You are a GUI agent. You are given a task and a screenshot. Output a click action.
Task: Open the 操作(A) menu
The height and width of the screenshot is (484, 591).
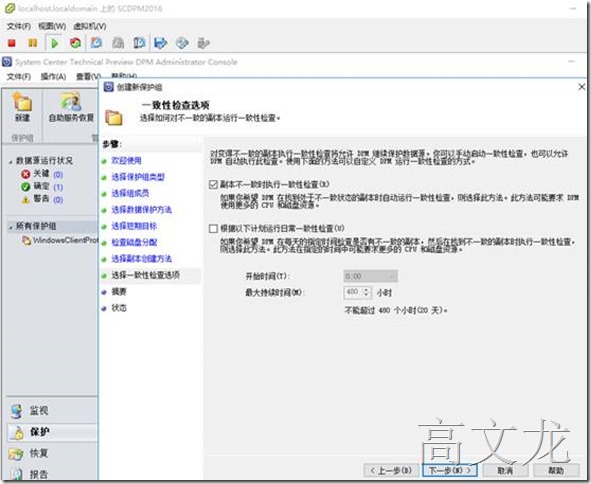53,77
